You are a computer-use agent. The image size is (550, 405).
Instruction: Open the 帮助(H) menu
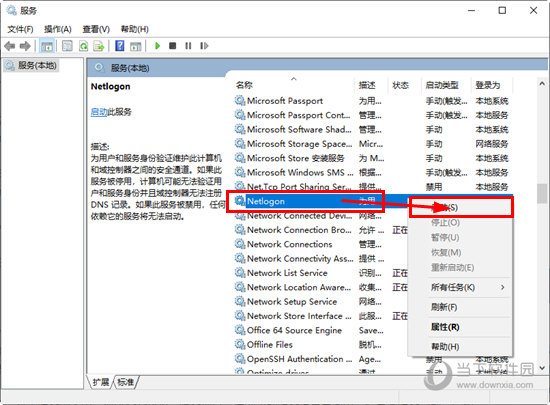click(134, 29)
